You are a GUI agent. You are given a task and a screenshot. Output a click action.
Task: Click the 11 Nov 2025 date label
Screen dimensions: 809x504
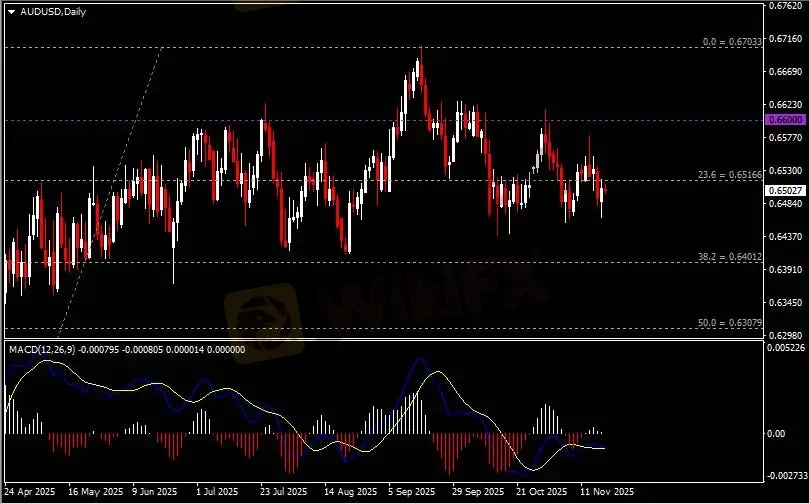607,491
